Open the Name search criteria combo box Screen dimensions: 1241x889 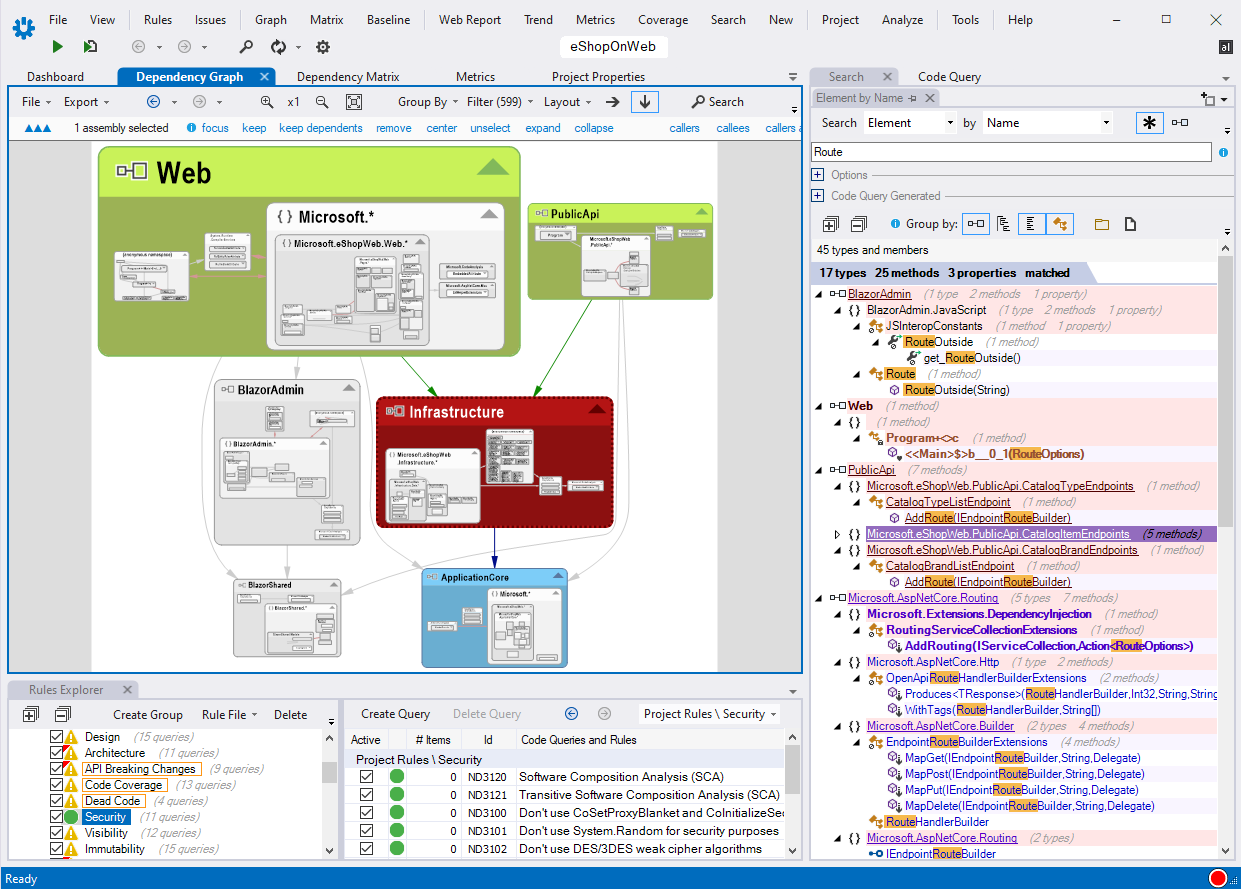1048,123
